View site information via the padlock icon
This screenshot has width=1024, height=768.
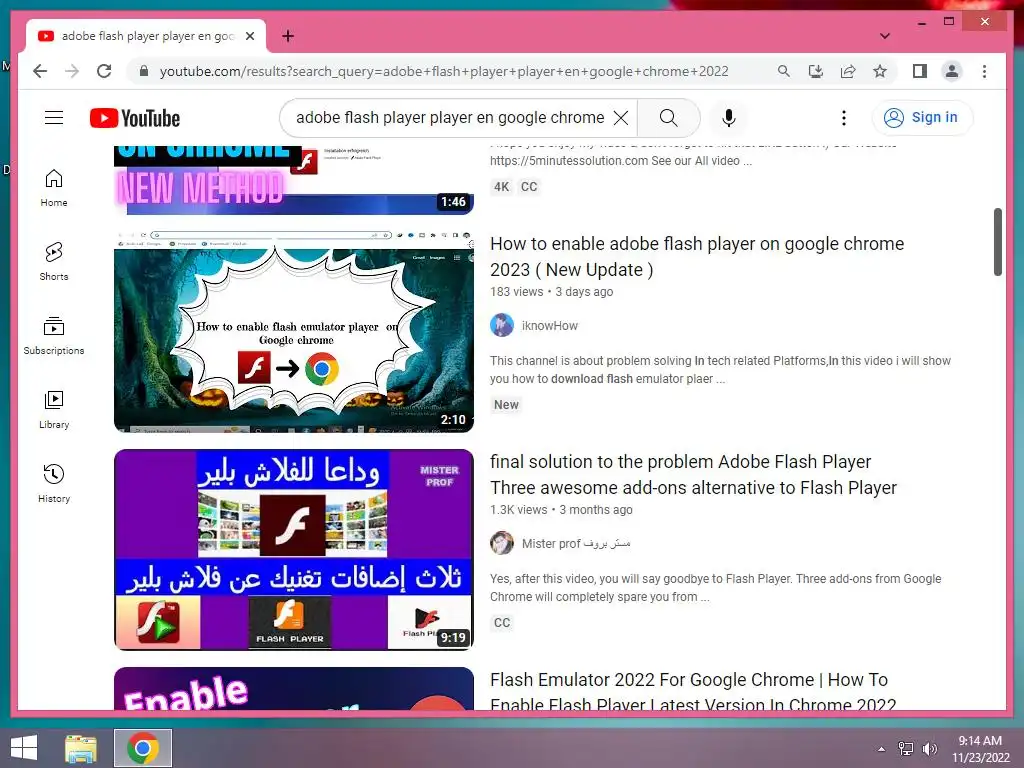144,71
